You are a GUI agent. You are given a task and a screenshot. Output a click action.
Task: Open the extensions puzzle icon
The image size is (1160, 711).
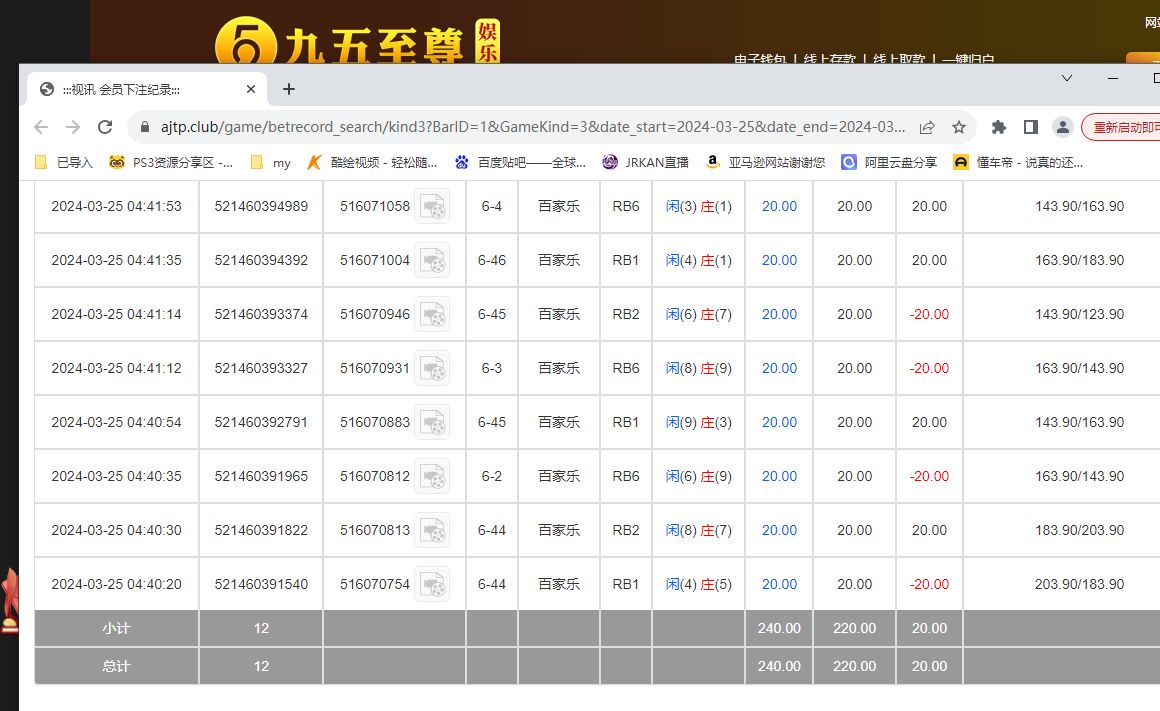(x=998, y=127)
